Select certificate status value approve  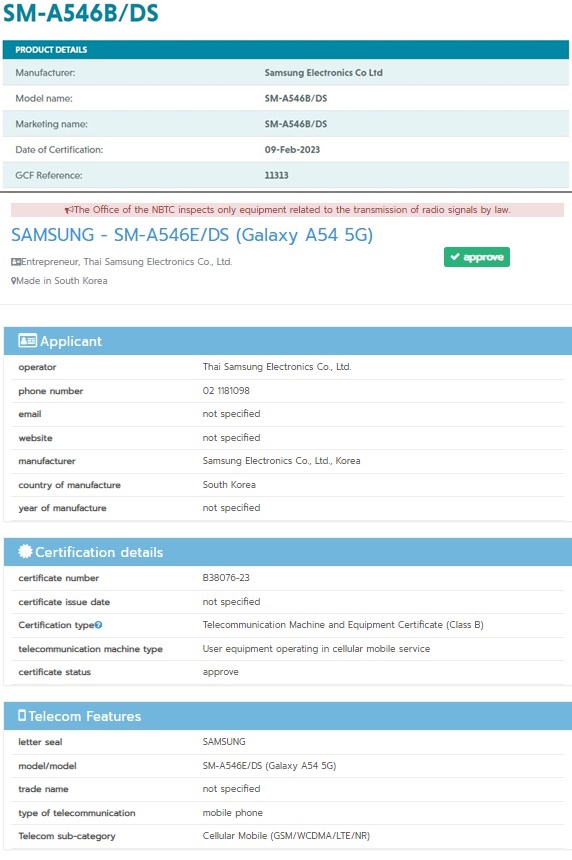coord(220,672)
